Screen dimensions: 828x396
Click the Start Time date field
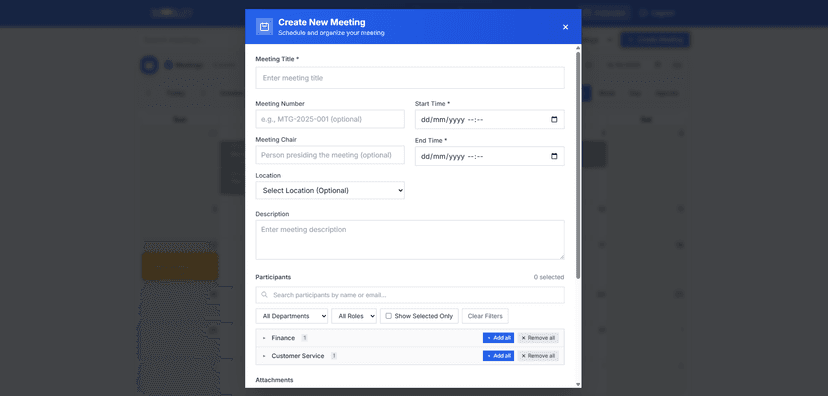pos(490,119)
